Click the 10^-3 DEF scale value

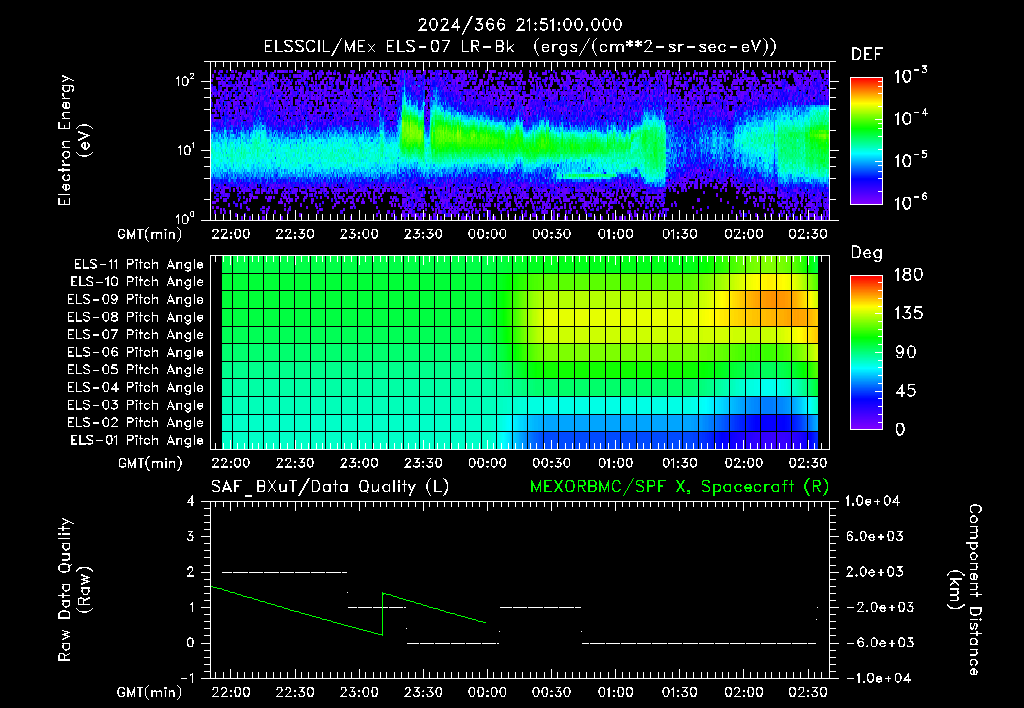pos(910,76)
